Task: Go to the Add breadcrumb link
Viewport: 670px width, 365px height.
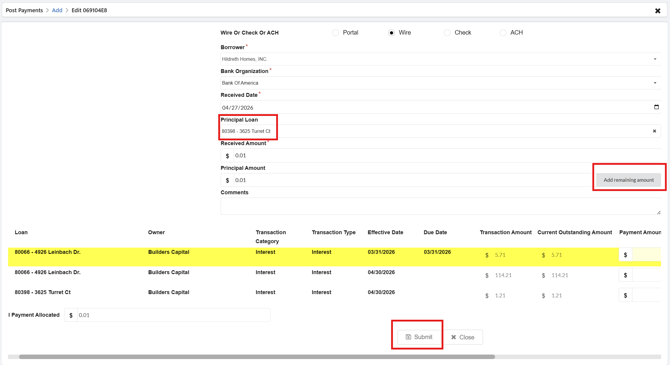Action: pyautogui.click(x=57, y=10)
